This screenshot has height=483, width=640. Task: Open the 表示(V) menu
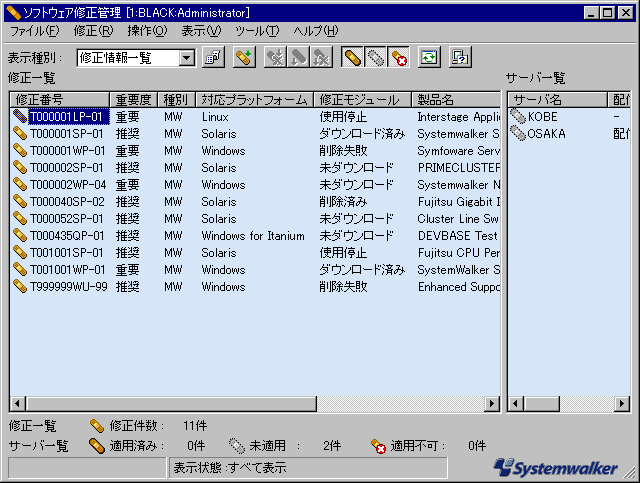[x=201, y=31]
